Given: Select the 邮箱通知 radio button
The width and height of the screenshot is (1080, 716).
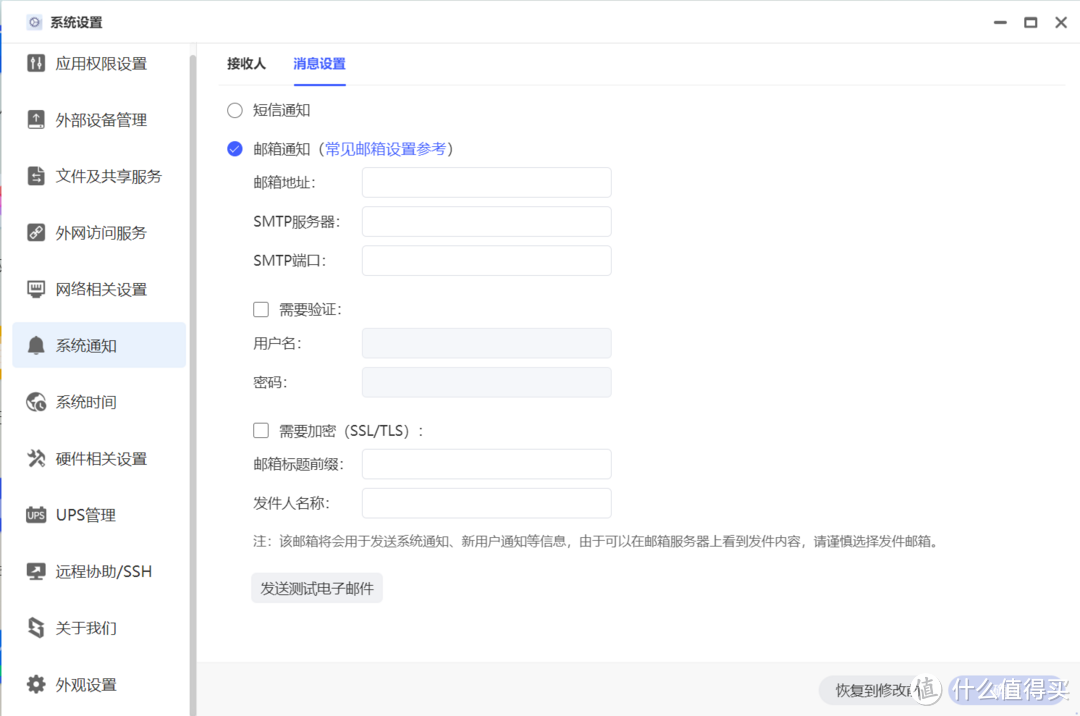Looking at the screenshot, I should (234, 148).
